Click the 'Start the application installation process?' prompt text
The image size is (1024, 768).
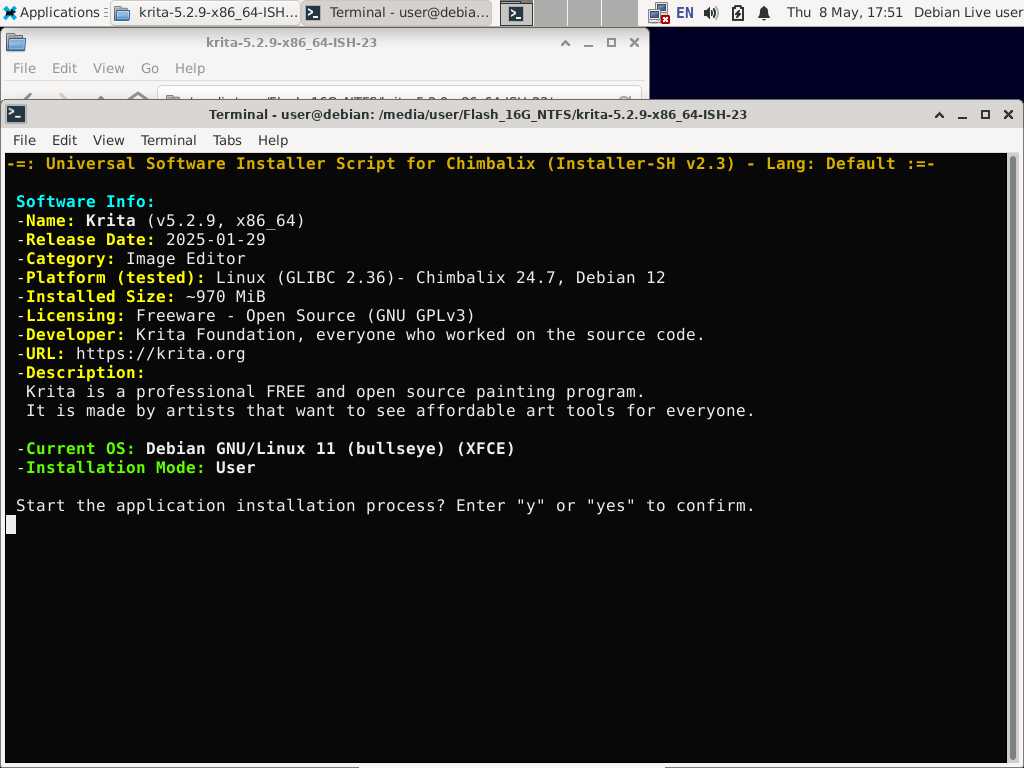385,505
